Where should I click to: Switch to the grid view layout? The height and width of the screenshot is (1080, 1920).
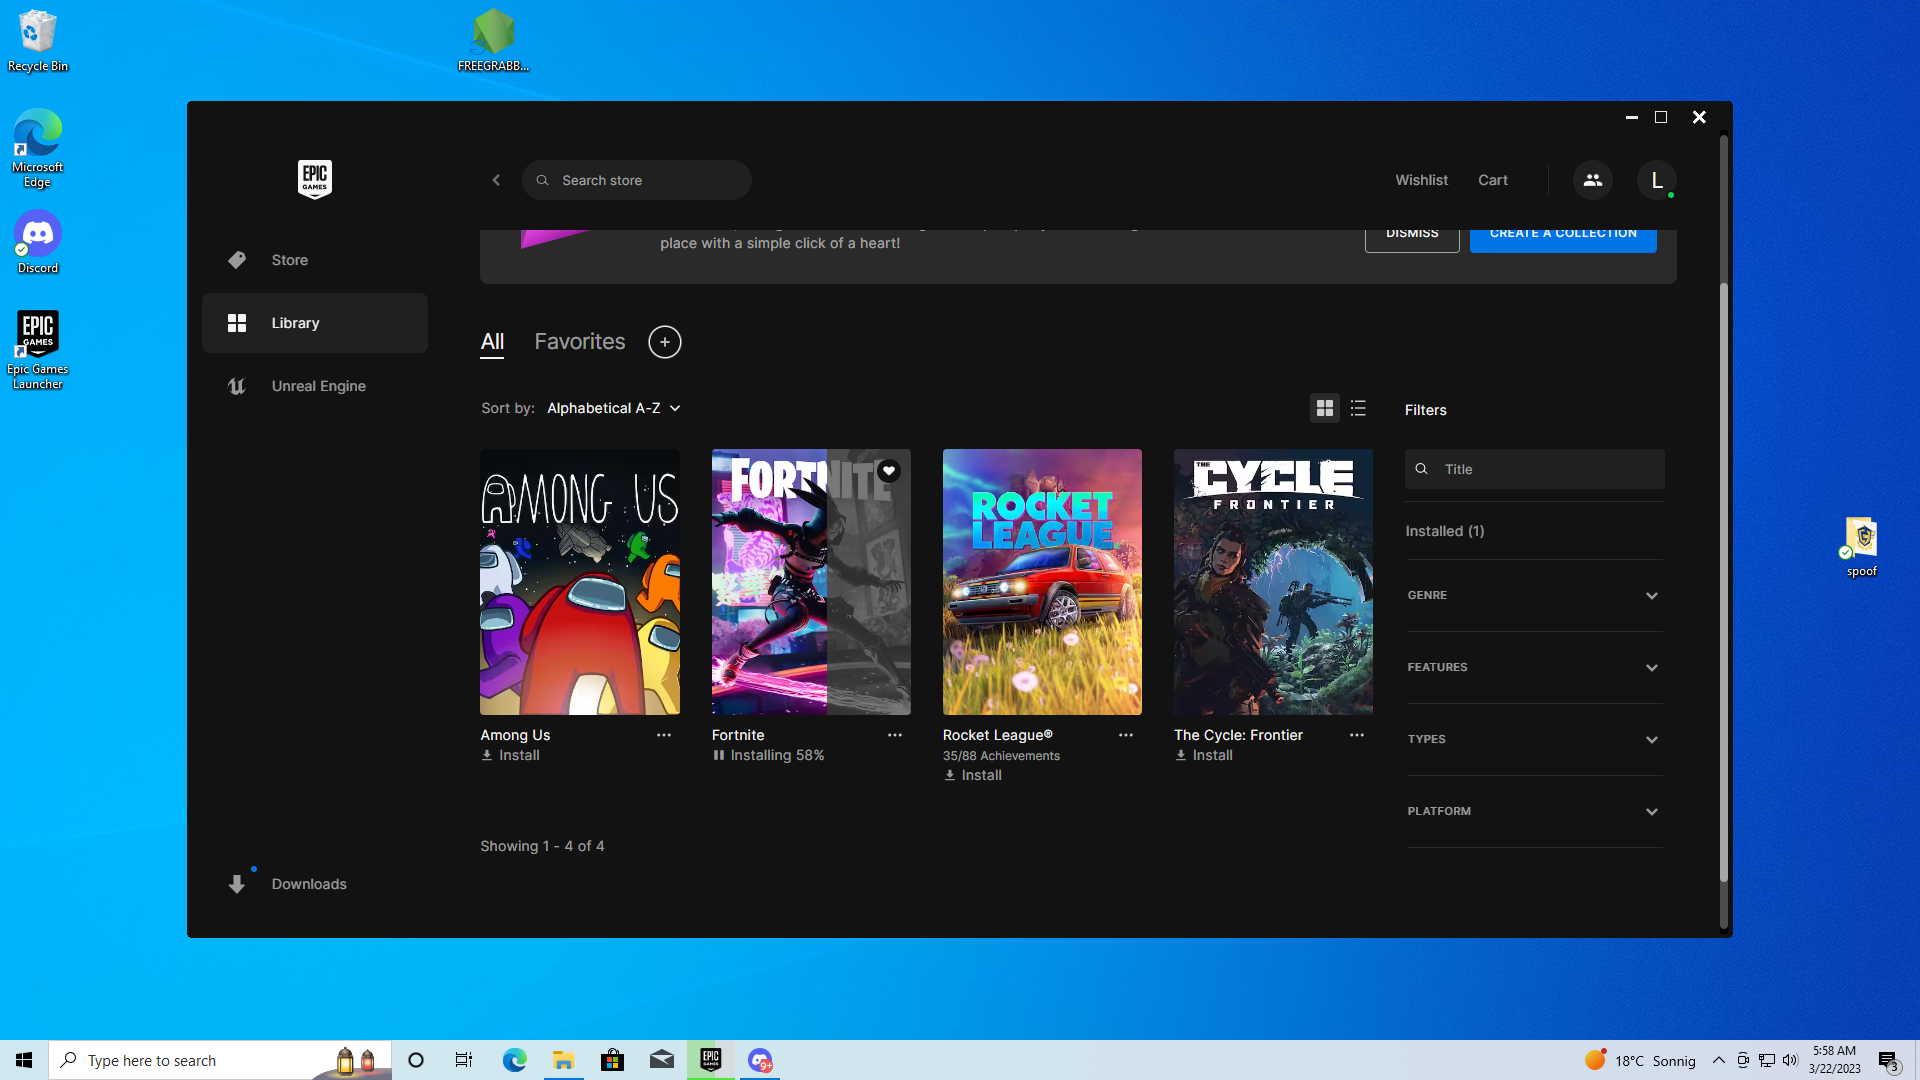click(1324, 408)
